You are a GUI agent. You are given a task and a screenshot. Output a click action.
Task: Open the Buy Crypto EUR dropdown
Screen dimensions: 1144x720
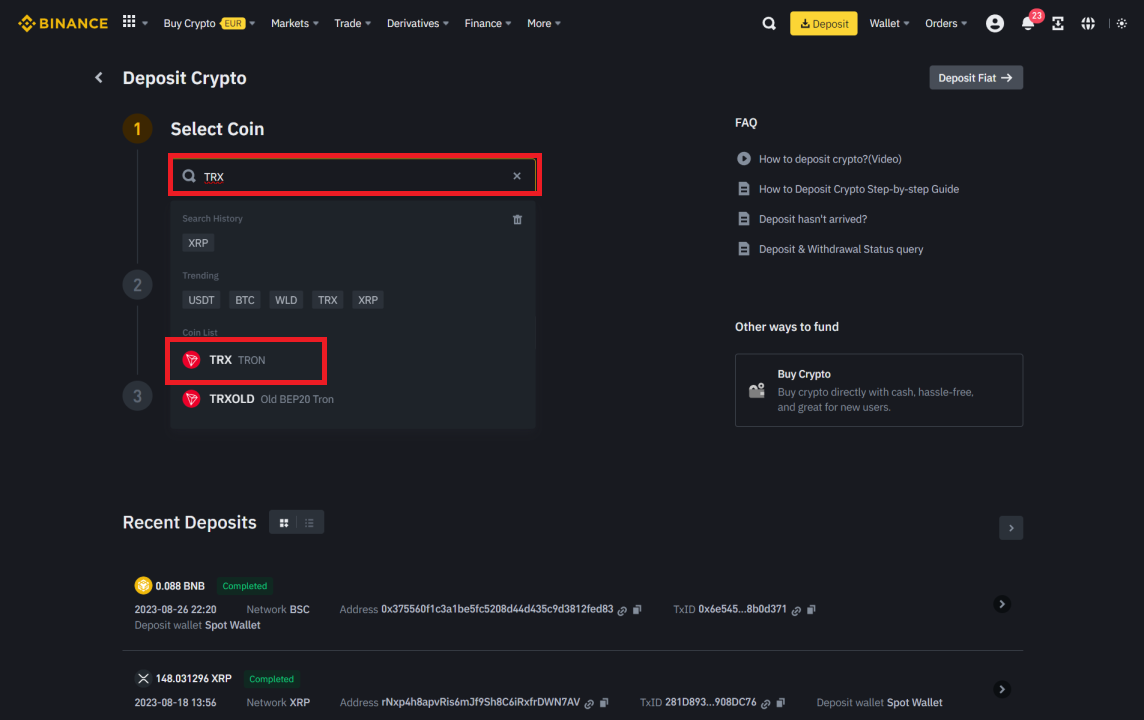[x=209, y=23]
